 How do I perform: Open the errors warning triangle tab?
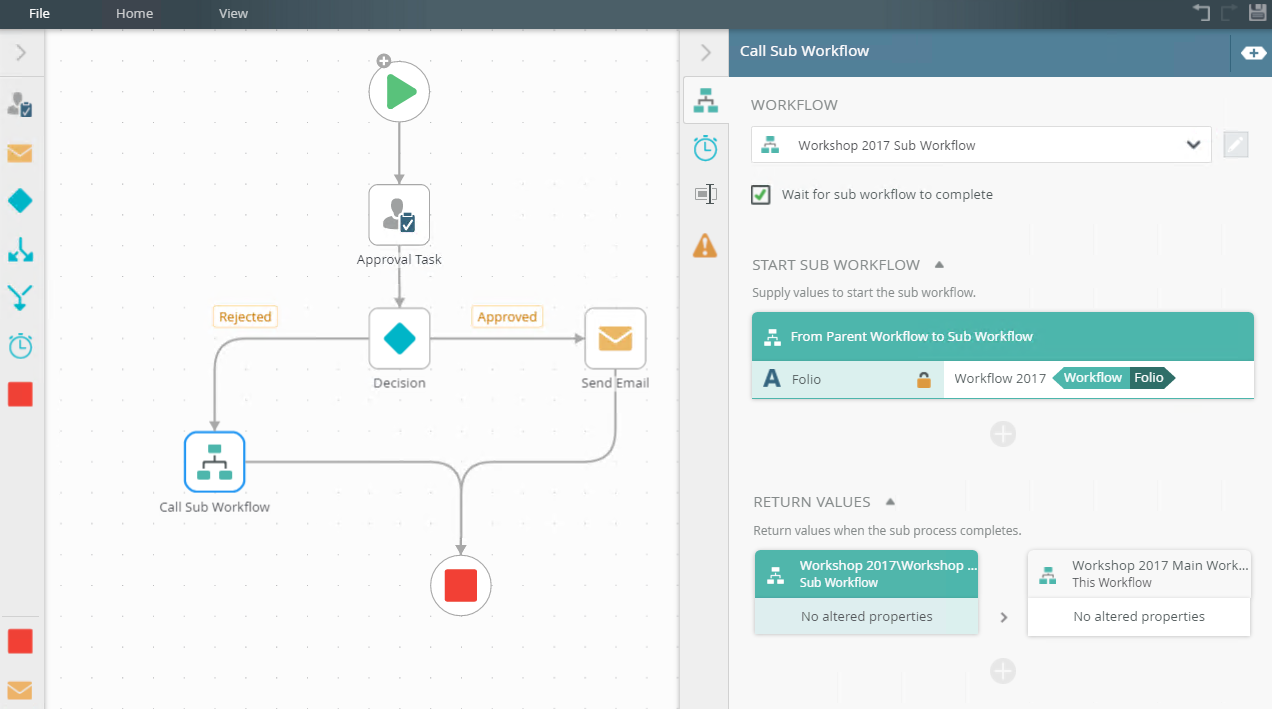706,245
